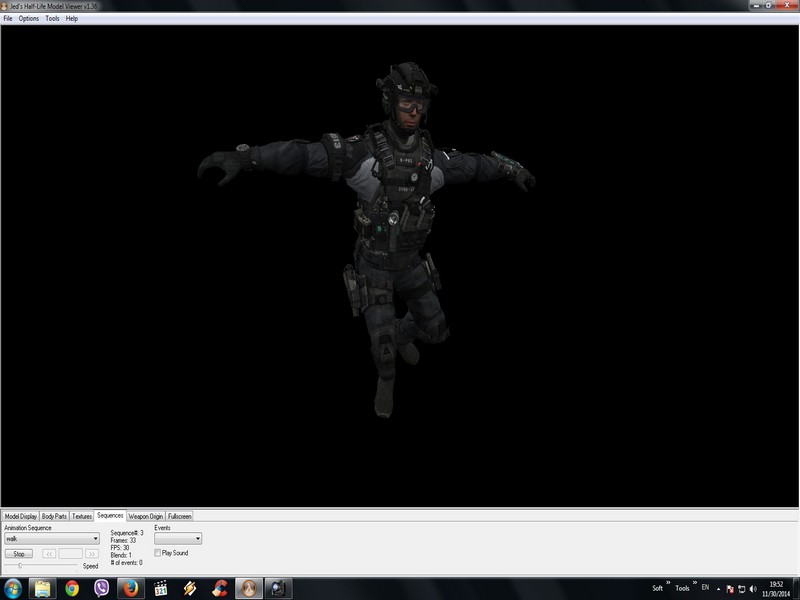This screenshot has height=600, width=800.
Task: Open the File menu
Action: coord(8,18)
